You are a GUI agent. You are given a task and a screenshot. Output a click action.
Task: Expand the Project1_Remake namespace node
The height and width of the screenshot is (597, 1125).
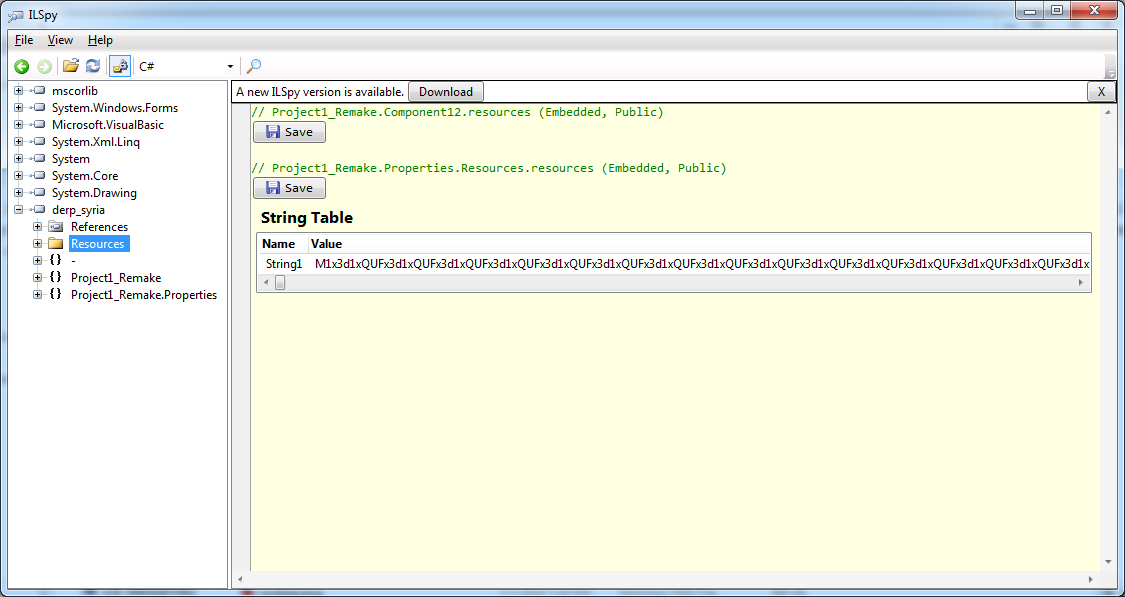[x=37, y=278]
